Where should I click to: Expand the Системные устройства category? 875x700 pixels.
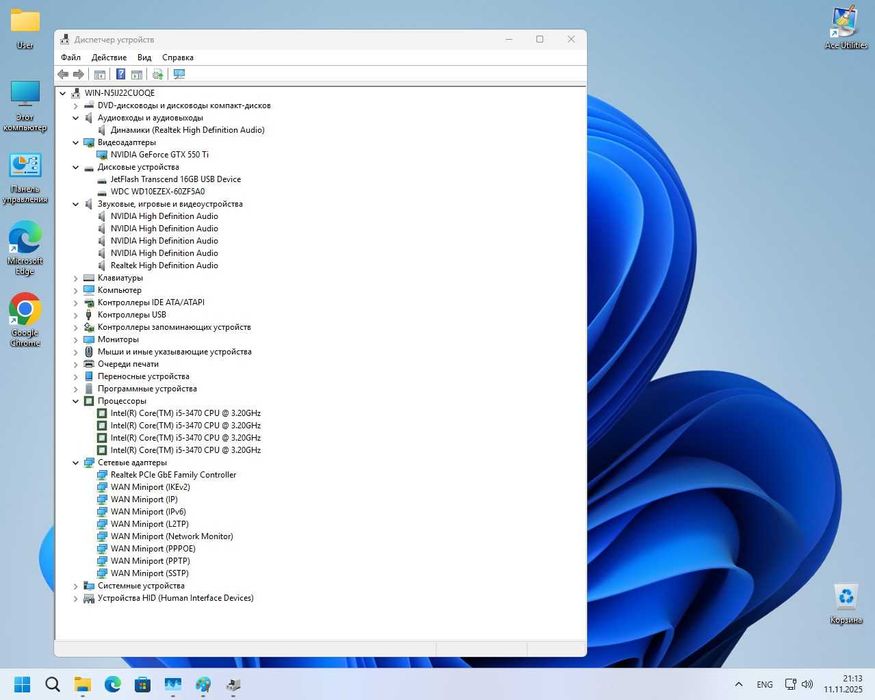[x=75, y=586]
